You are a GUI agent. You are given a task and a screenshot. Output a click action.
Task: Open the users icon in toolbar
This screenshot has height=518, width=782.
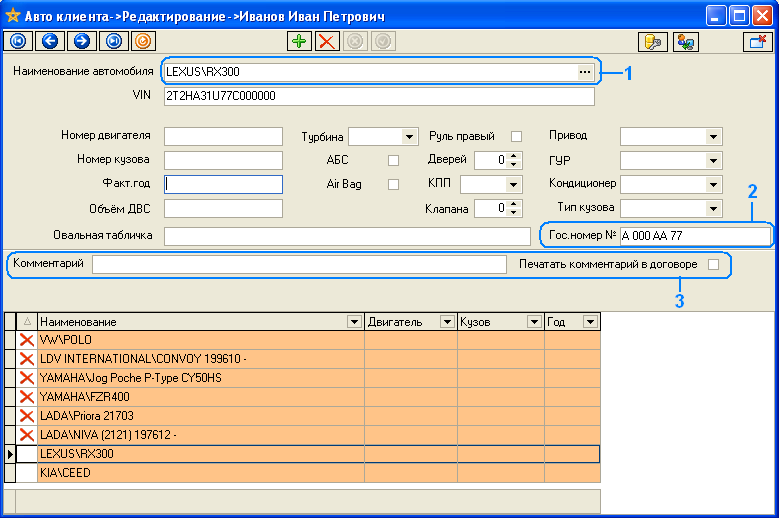686,42
